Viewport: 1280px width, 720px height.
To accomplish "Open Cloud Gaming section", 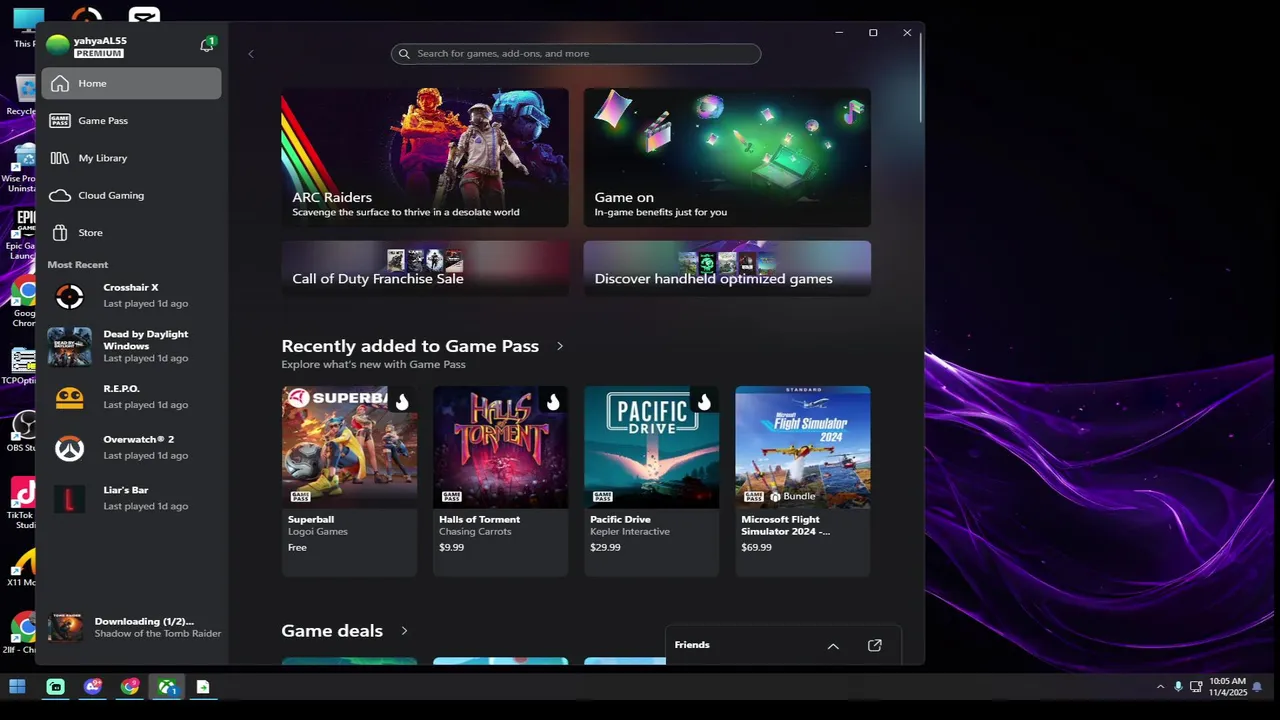I will 132,195.
